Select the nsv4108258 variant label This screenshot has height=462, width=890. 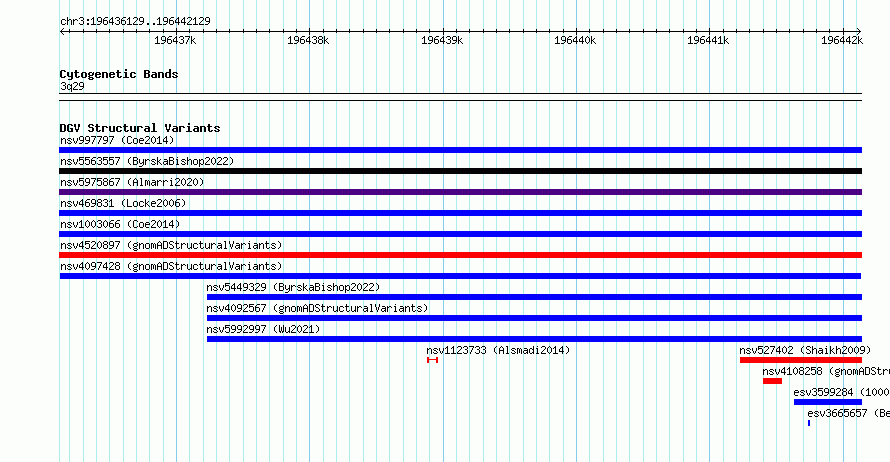(x=826, y=371)
